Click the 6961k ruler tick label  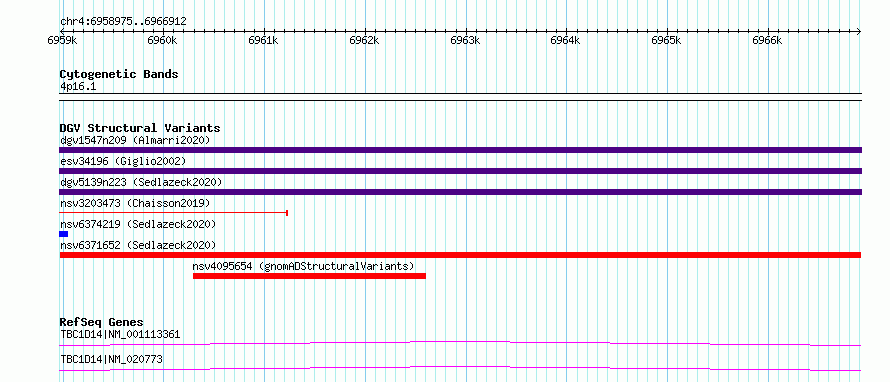(x=263, y=40)
